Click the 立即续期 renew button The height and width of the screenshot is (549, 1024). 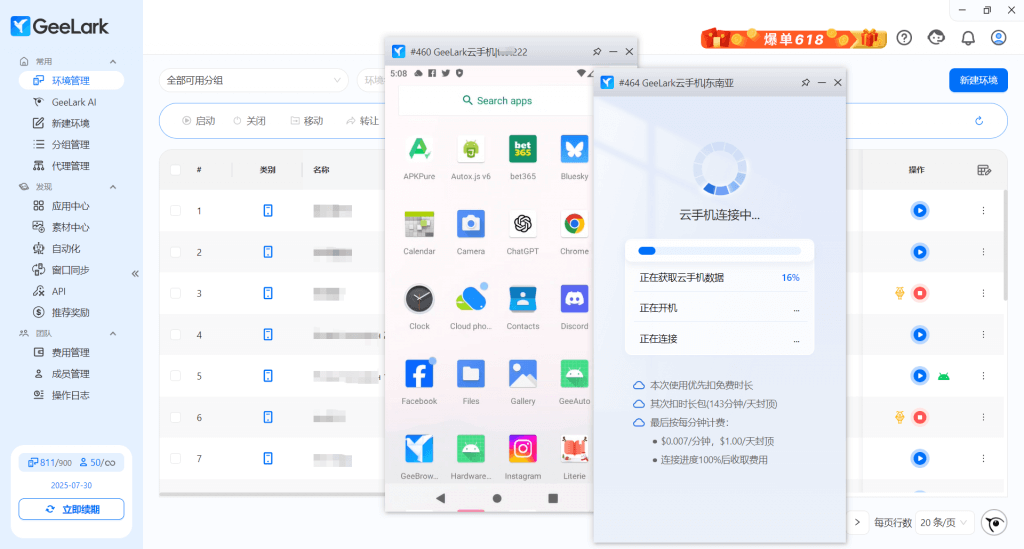tap(71, 509)
